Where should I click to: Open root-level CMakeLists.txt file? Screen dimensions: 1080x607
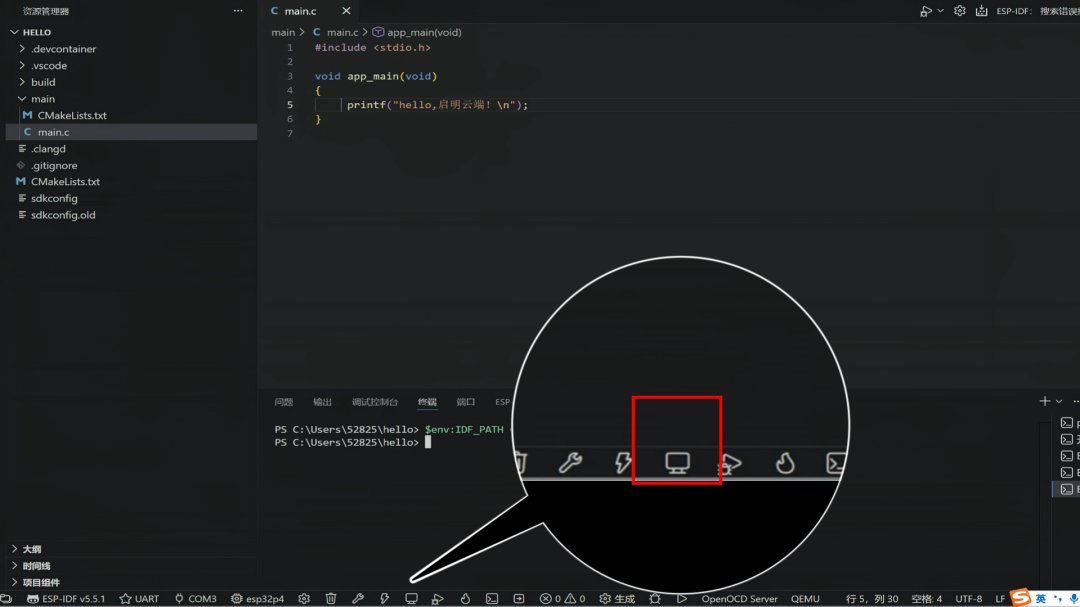65,182
